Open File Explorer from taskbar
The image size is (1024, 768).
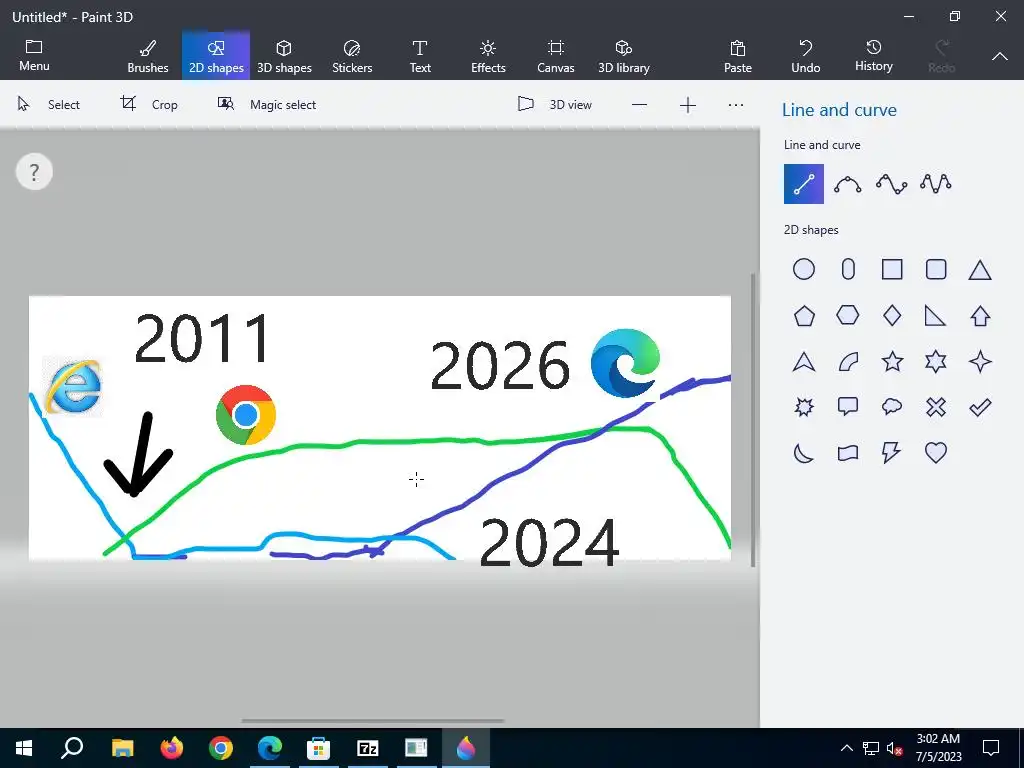tap(122, 748)
